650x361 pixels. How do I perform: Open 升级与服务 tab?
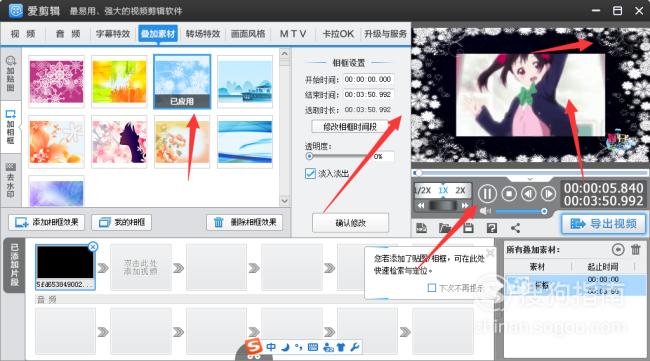(x=386, y=34)
